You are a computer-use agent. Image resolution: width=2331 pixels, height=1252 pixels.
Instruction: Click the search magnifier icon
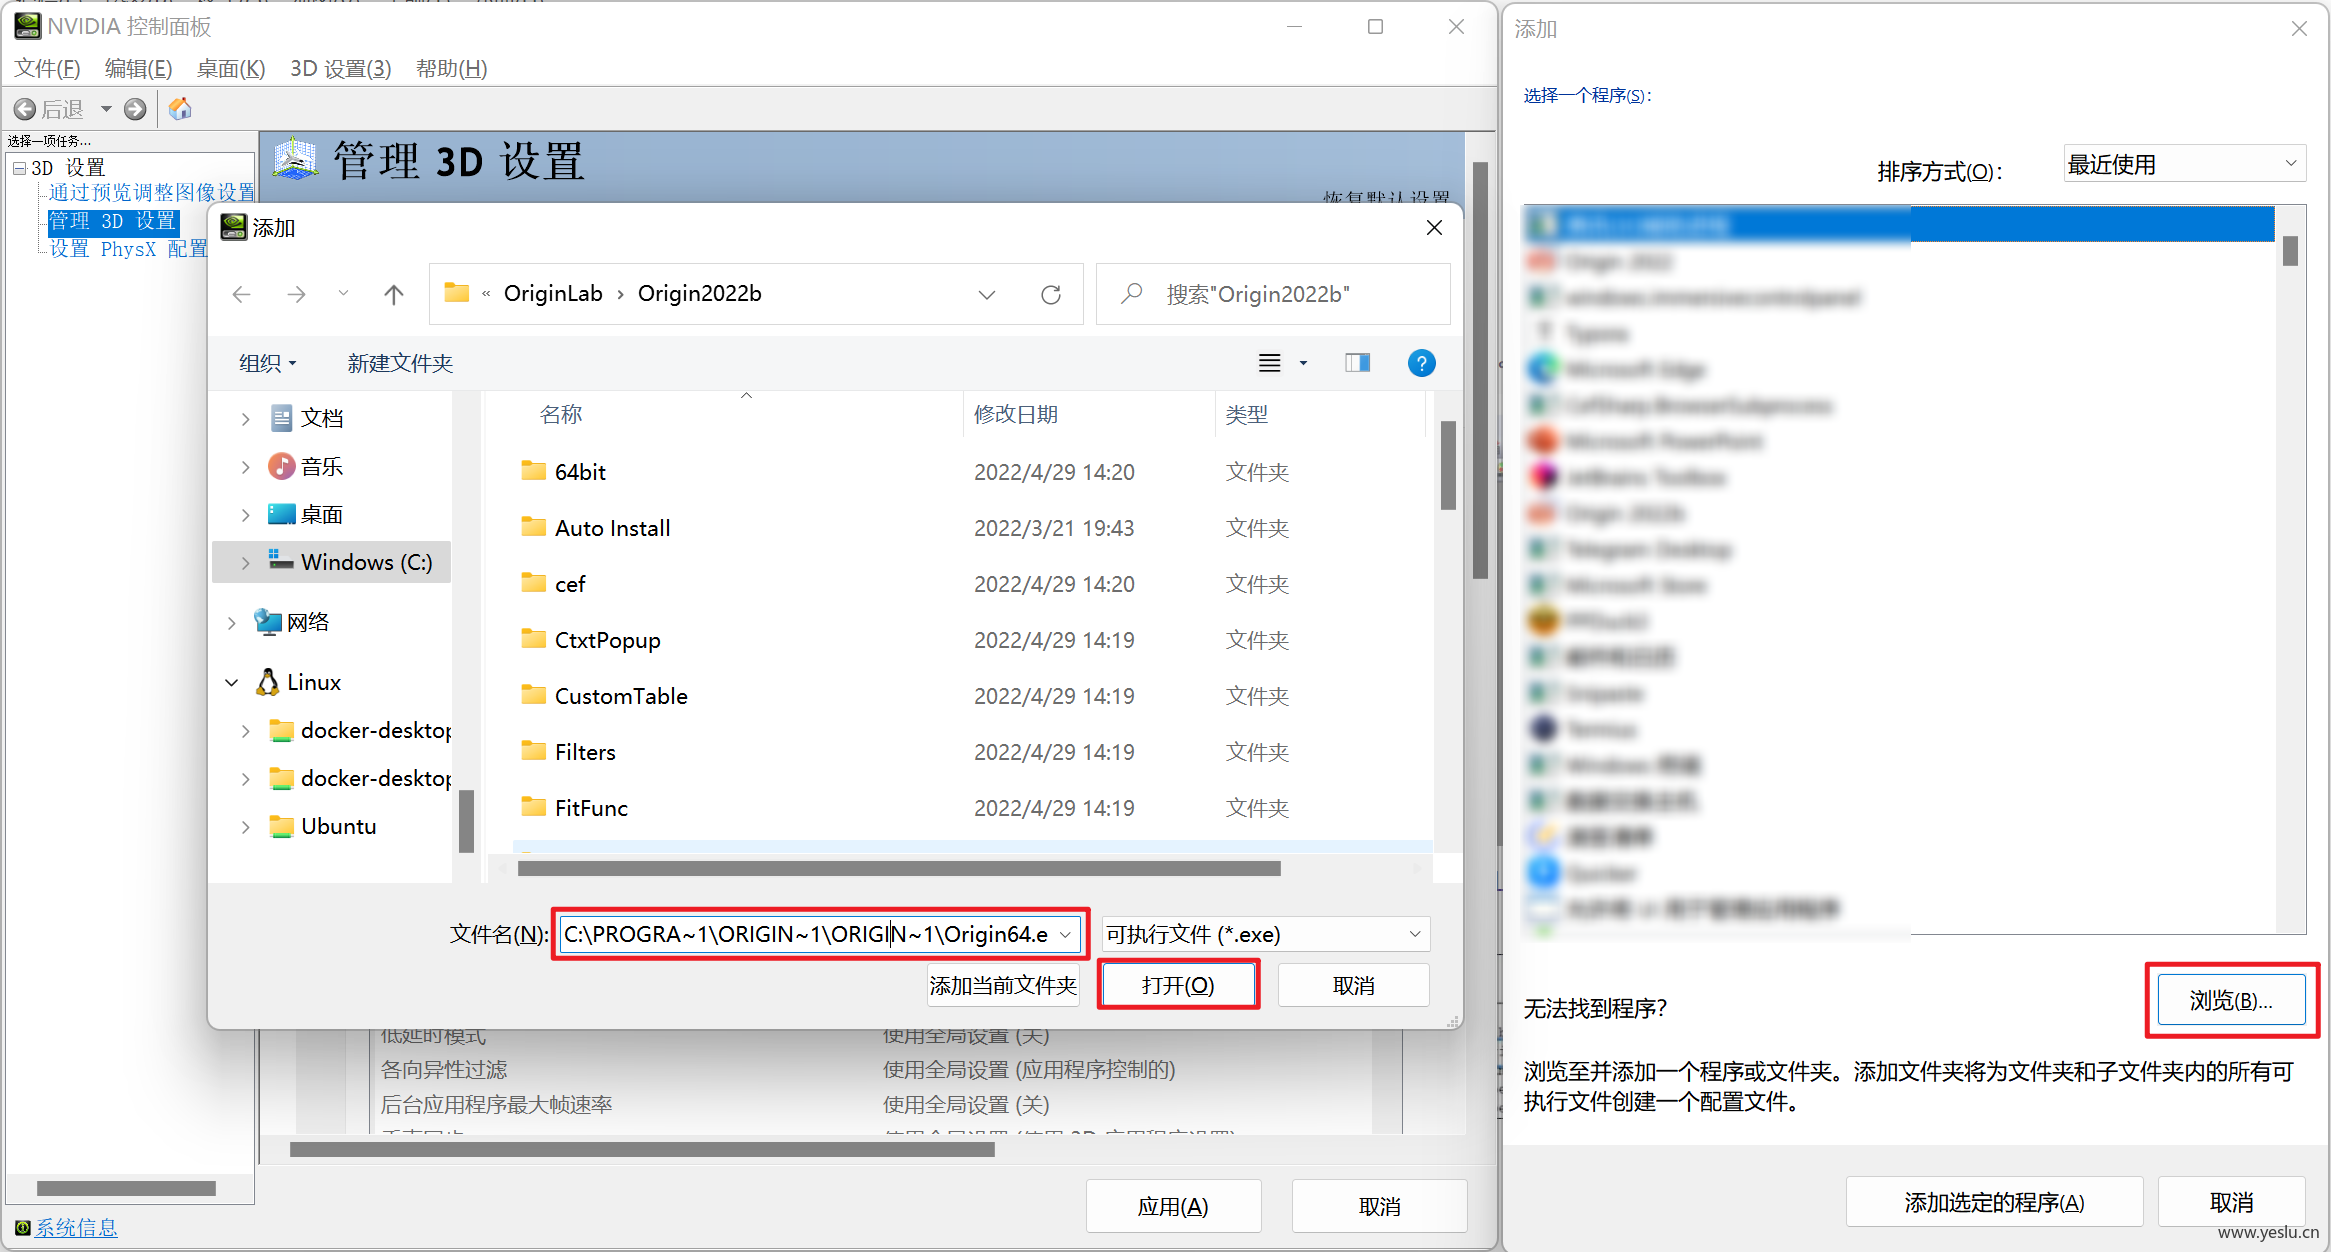pyautogui.click(x=1132, y=293)
